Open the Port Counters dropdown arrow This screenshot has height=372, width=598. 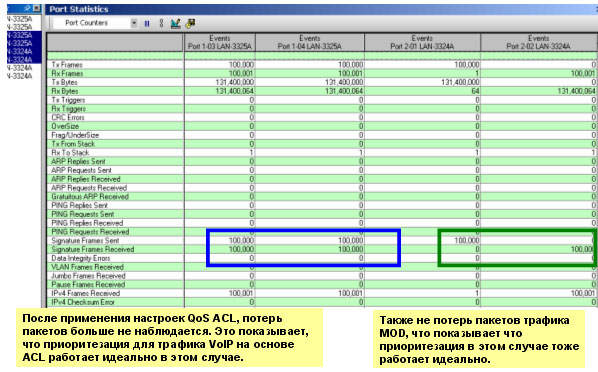point(133,23)
